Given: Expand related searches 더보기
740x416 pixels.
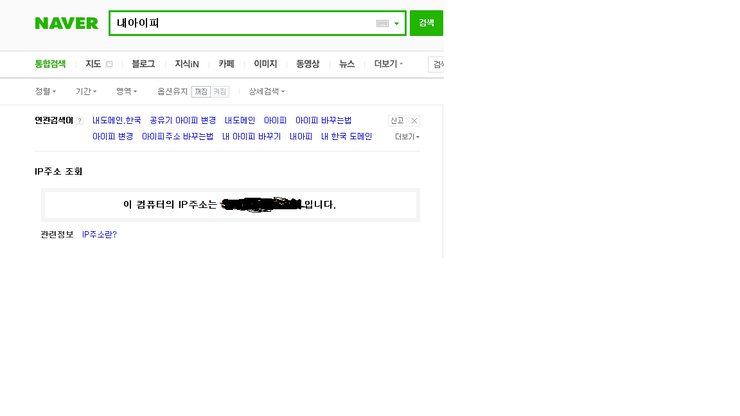Looking at the screenshot, I should pyautogui.click(x=407, y=137).
